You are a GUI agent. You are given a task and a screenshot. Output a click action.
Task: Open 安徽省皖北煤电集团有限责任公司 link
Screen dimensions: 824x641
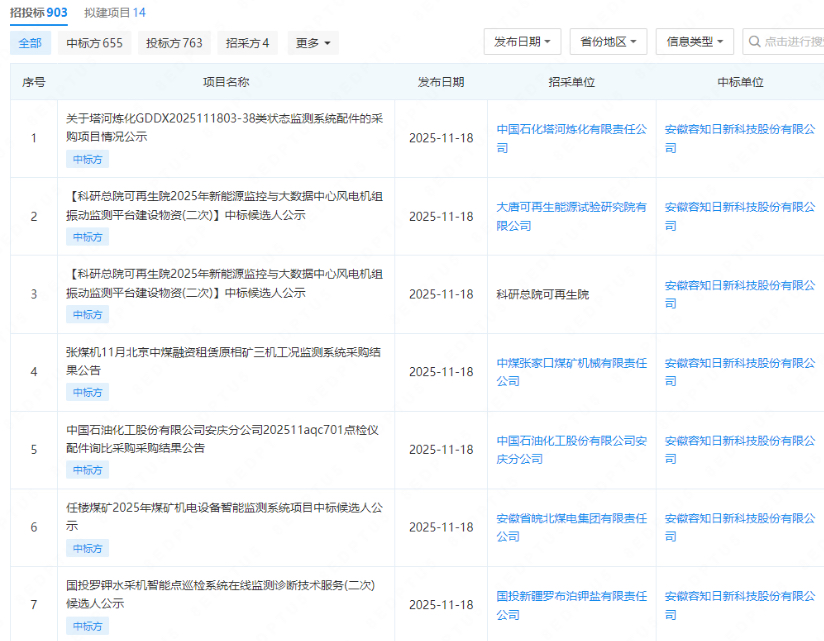coord(572,528)
